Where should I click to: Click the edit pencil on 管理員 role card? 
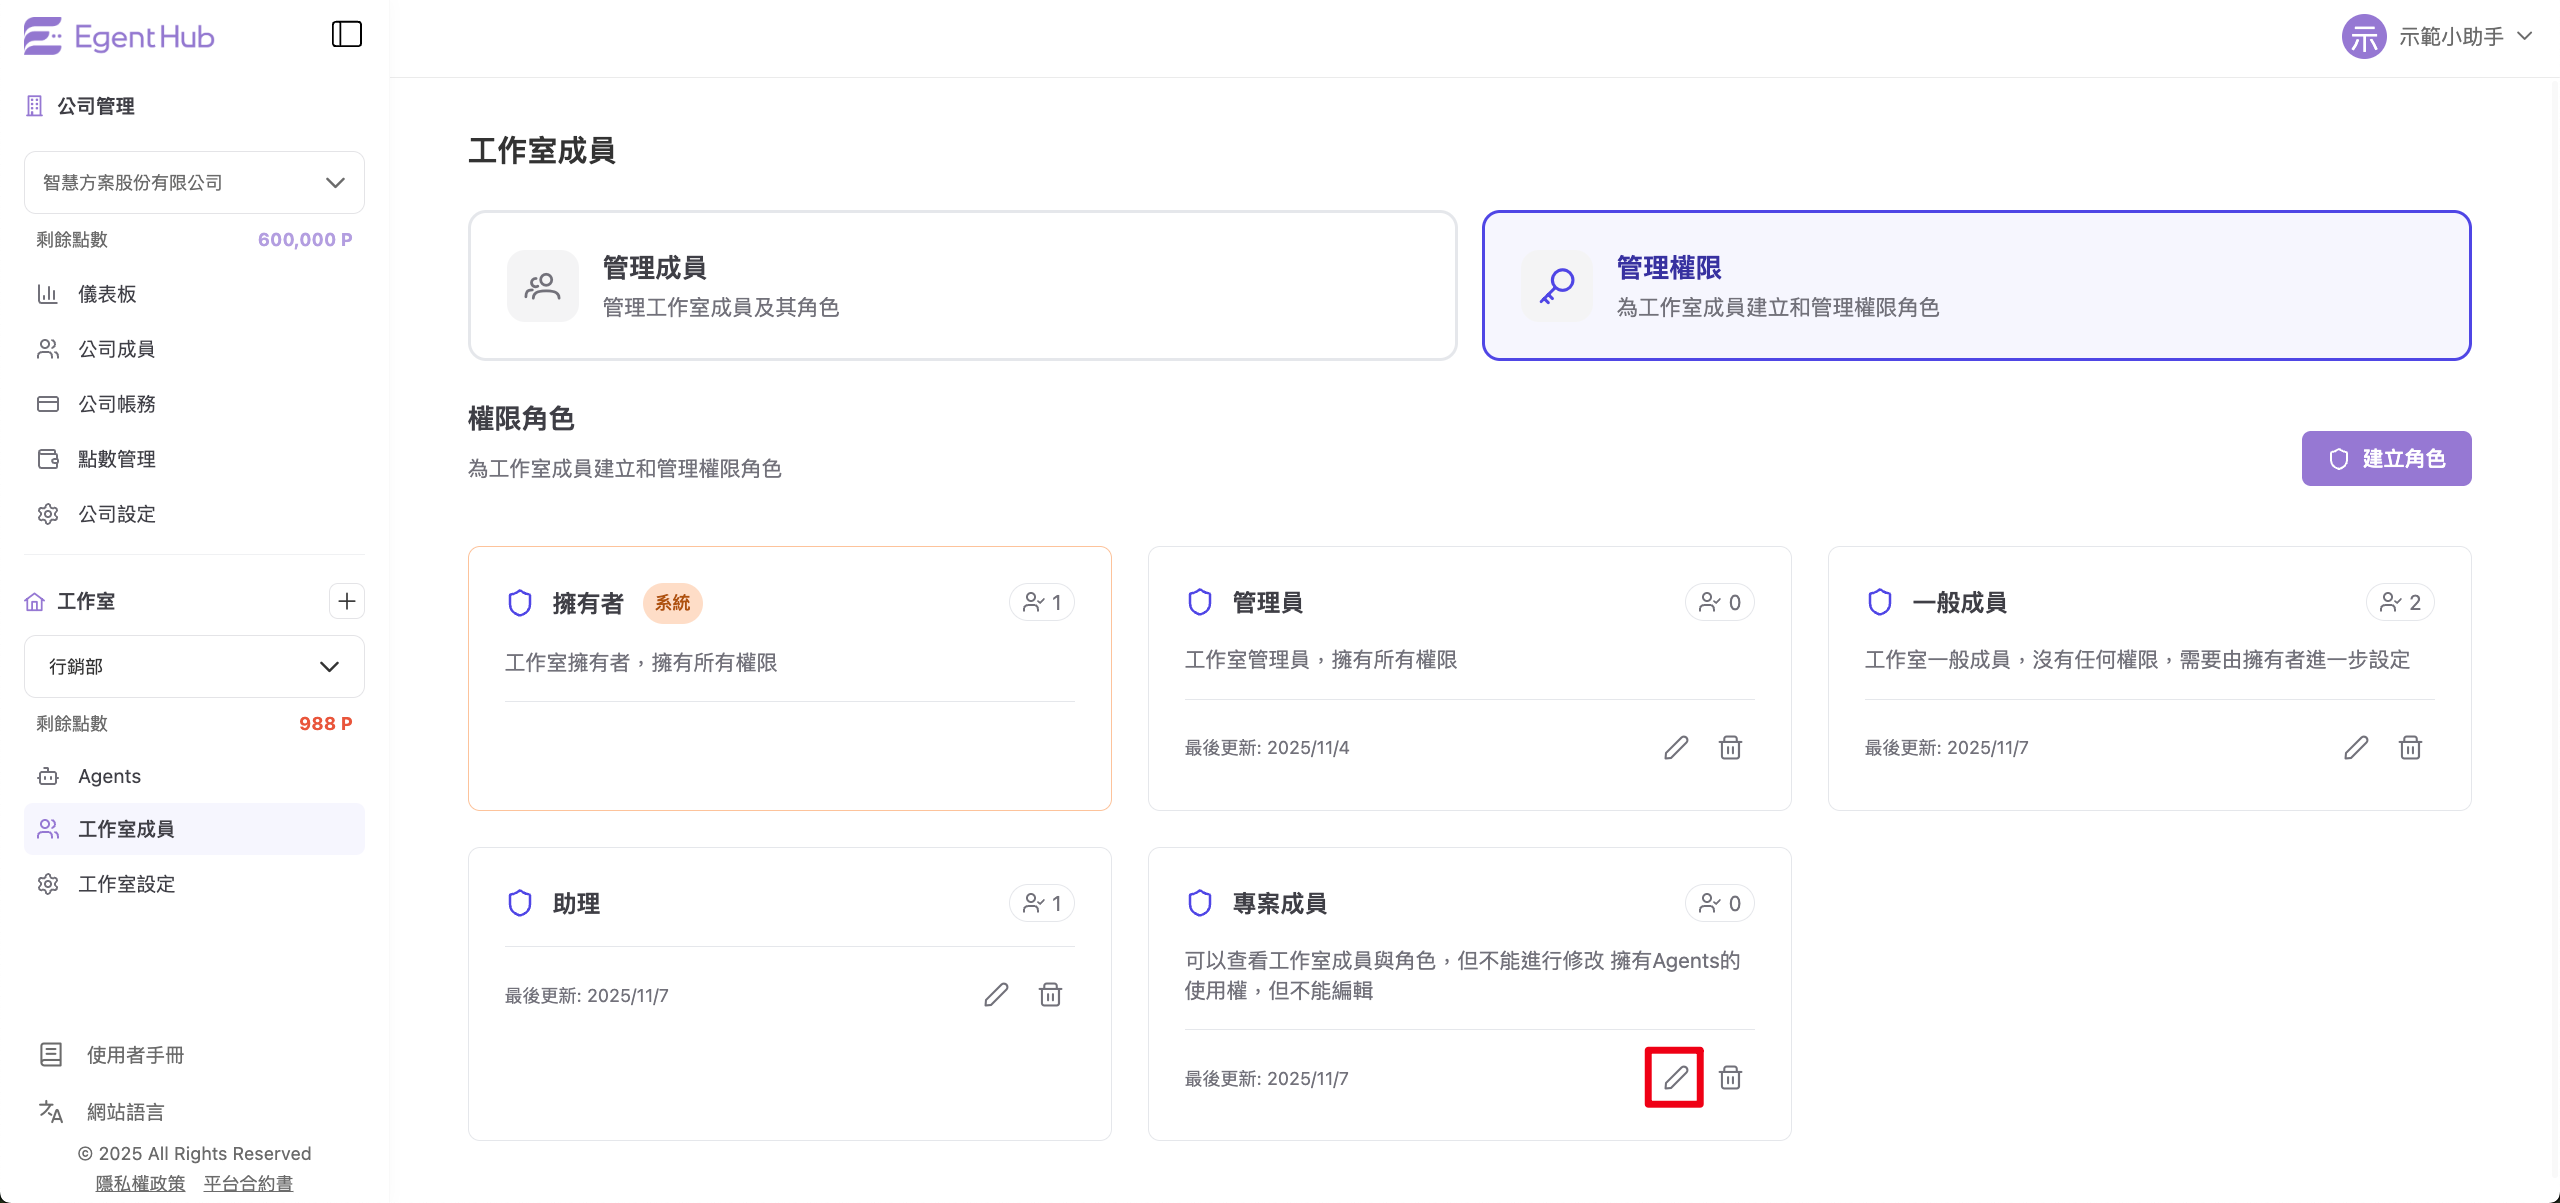coord(1675,747)
